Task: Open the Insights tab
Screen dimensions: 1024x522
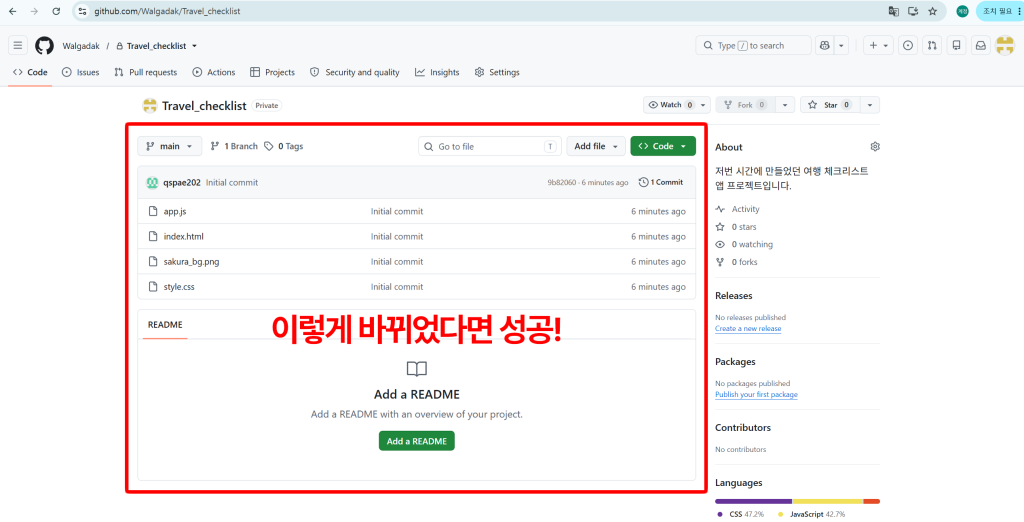Action: coord(437,73)
